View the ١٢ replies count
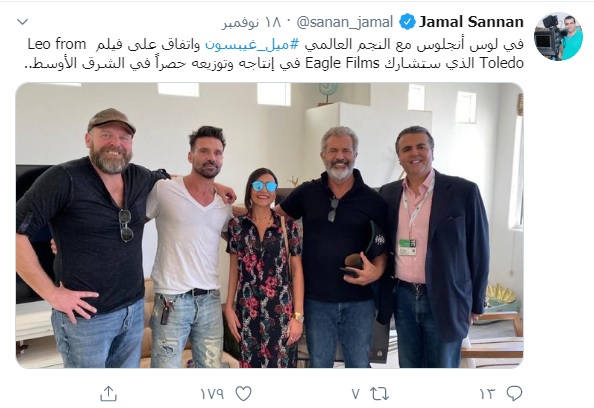This screenshot has height=408, width=594. pyautogui.click(x=487, y=394)
